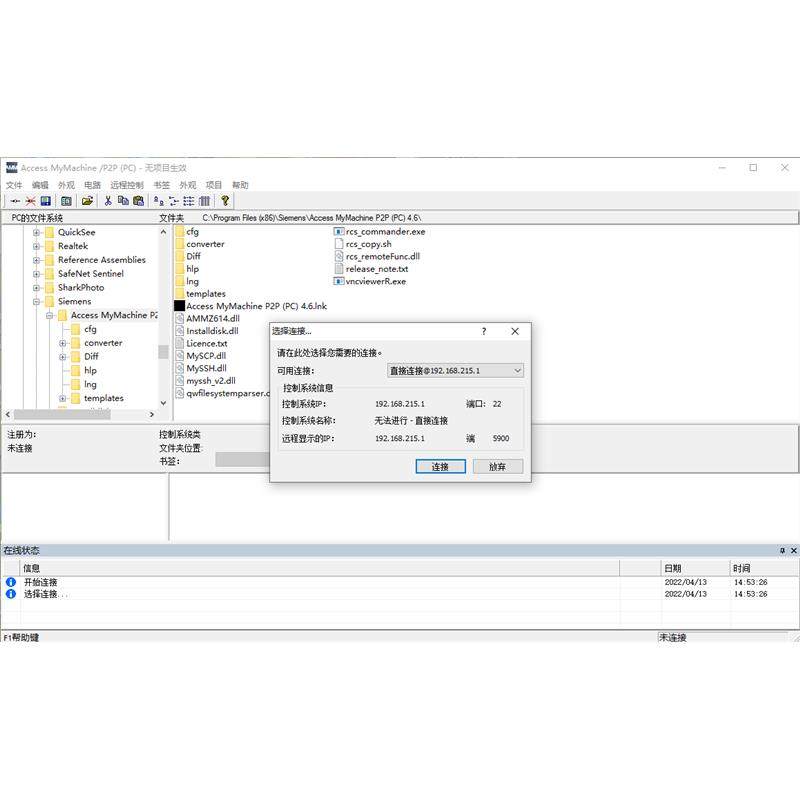Open the 可用连接 connection dropdown
Image resolution: width=800 pixels, height=800 pixels.
[x=518, y=370]
